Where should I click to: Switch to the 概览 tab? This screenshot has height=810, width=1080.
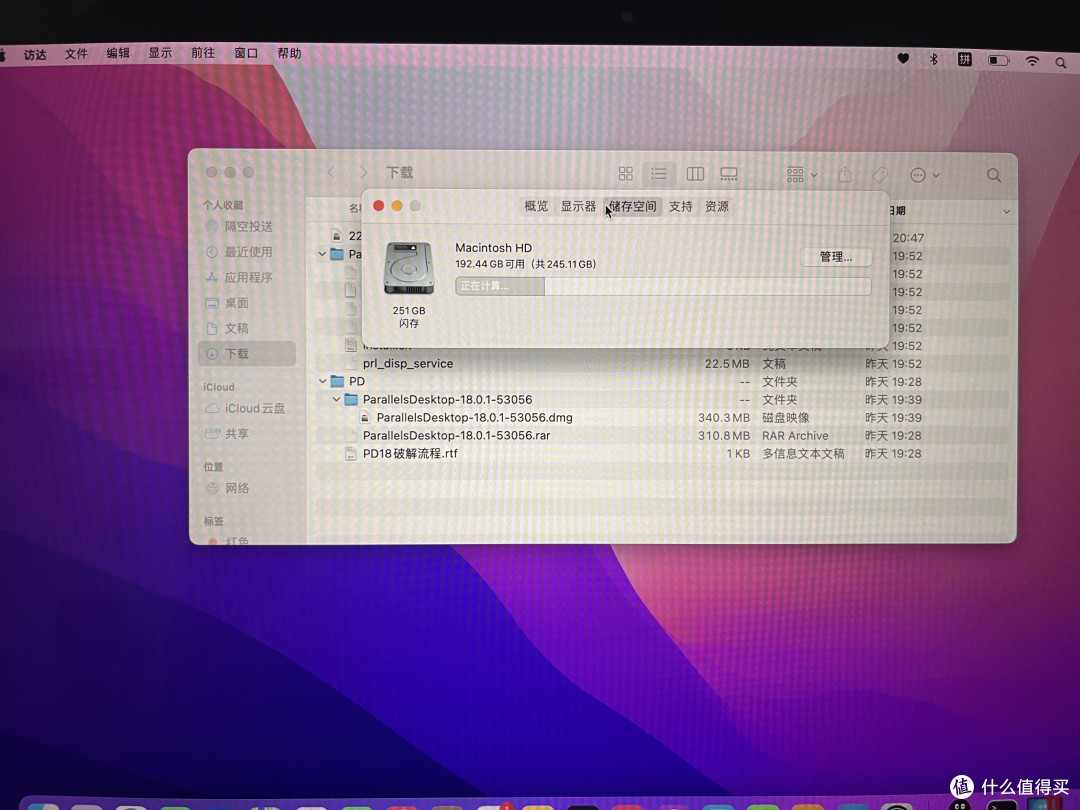pyautogui.click(x=536, y=206)
